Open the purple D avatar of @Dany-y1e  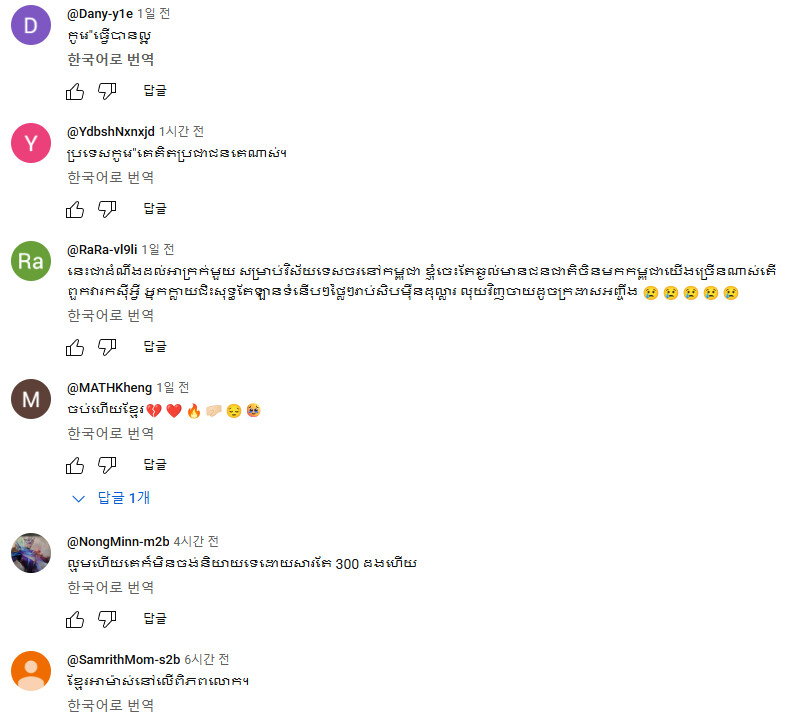31,25
